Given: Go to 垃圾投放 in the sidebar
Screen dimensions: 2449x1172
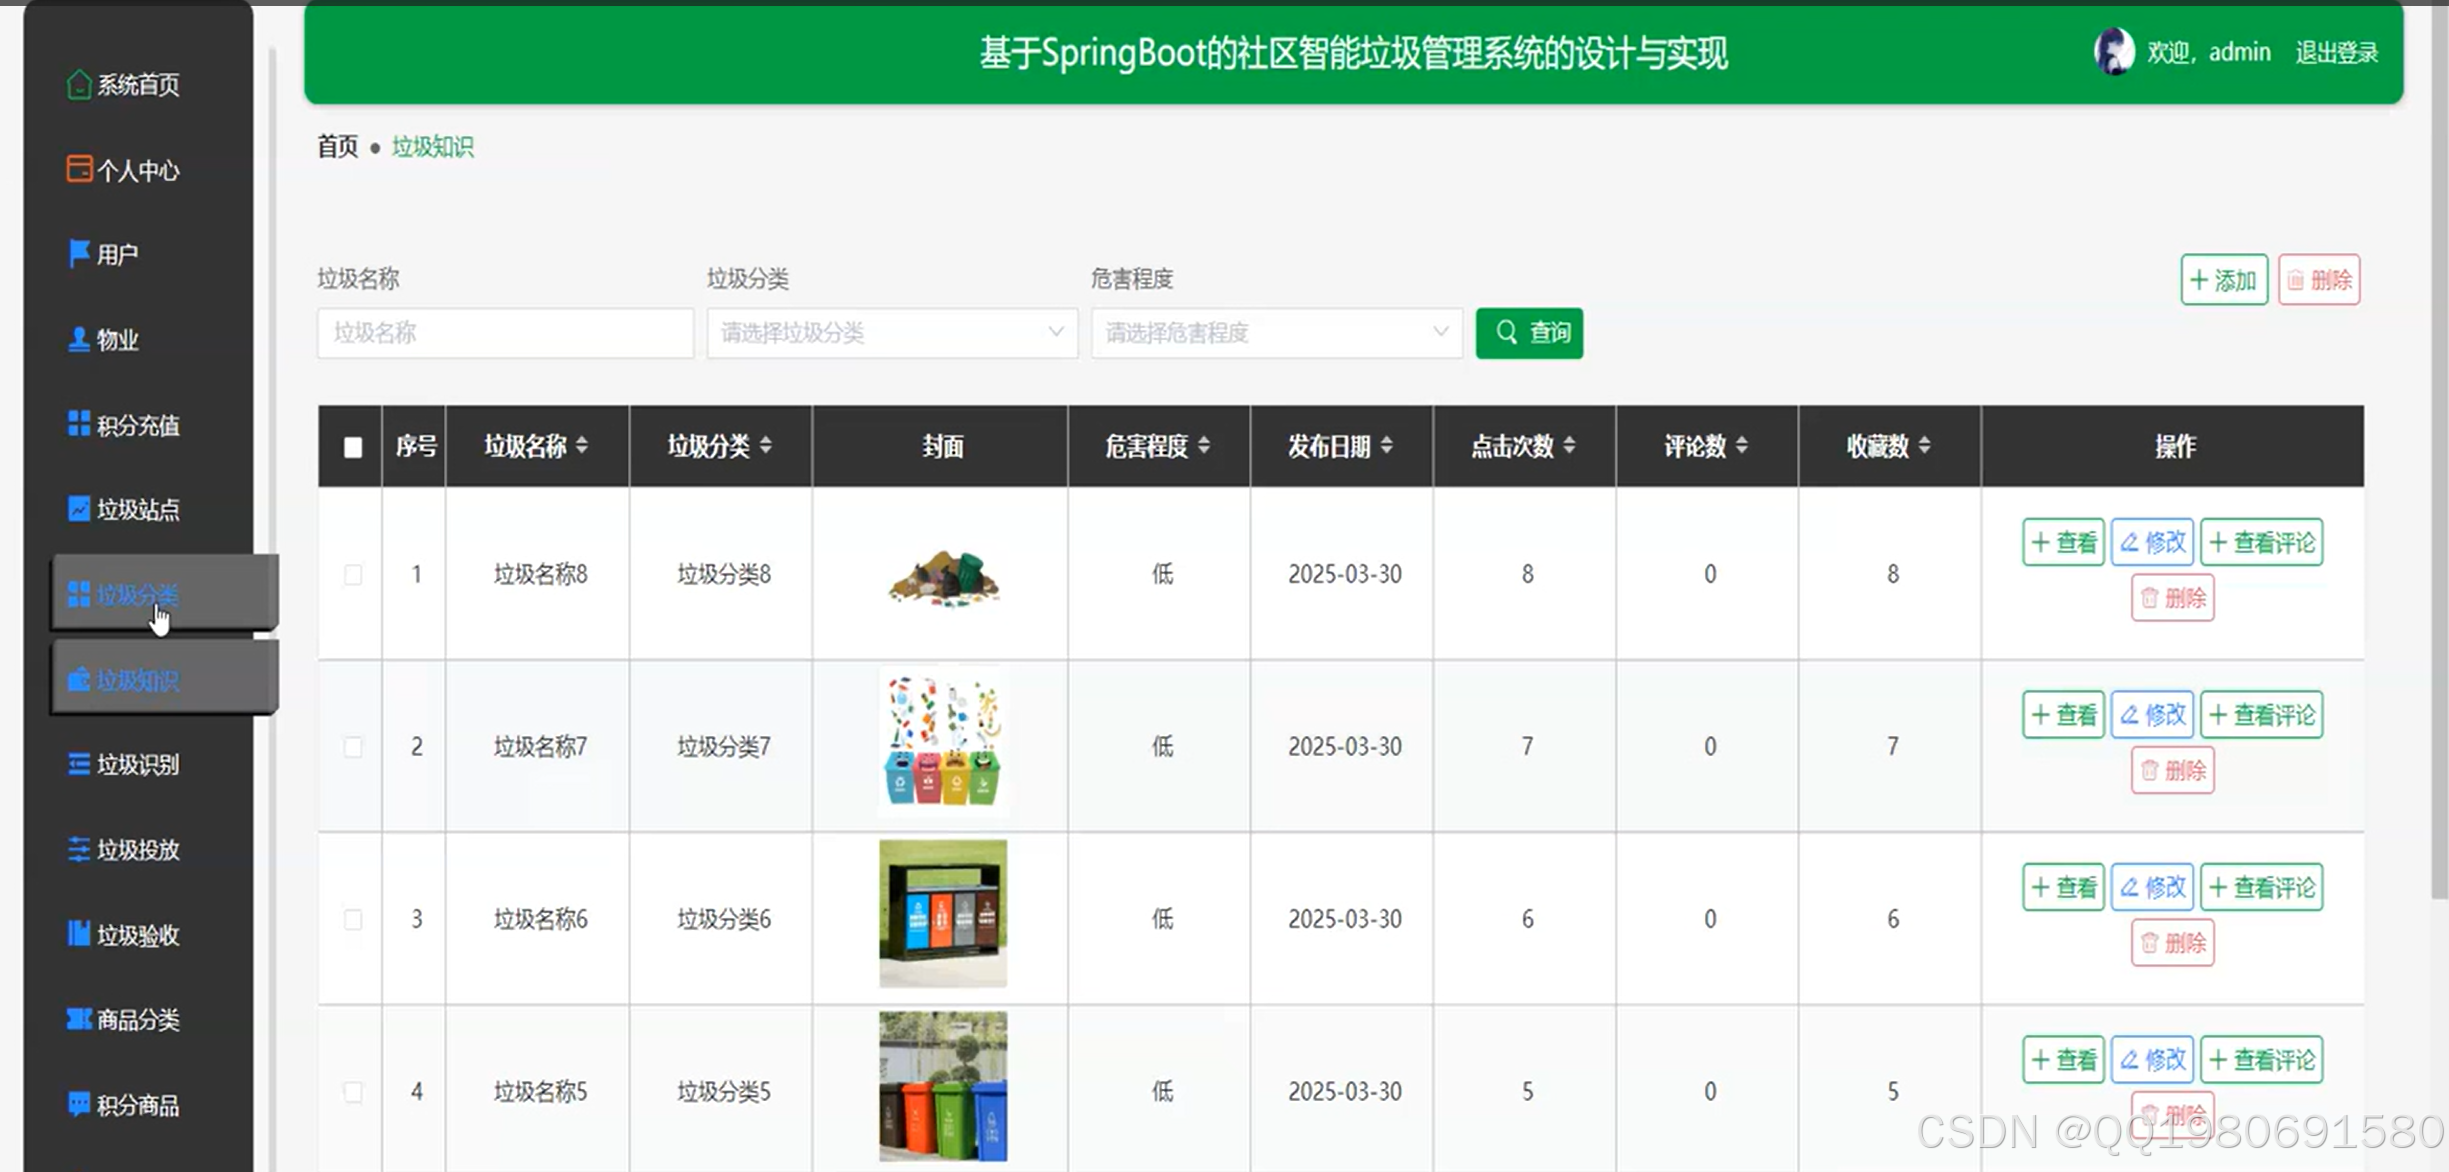Looking at the screenshot, I should pyautogui.click(x=137, y=849).
